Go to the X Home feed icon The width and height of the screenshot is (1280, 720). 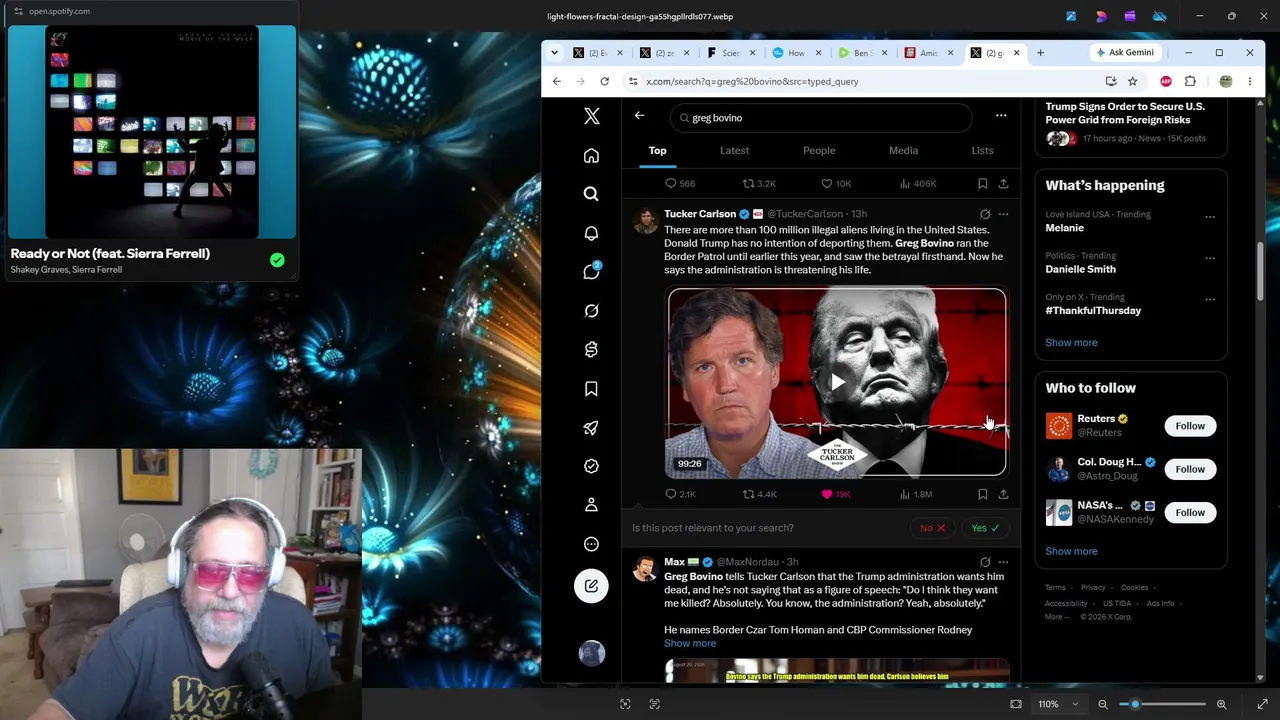click(x=591, y=156)
